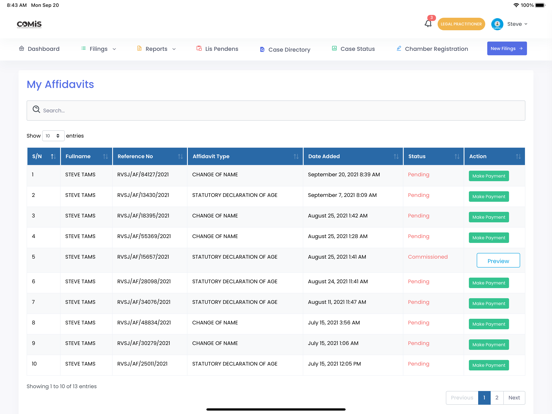Sort by Reference No column arrows

coord(180,156)
